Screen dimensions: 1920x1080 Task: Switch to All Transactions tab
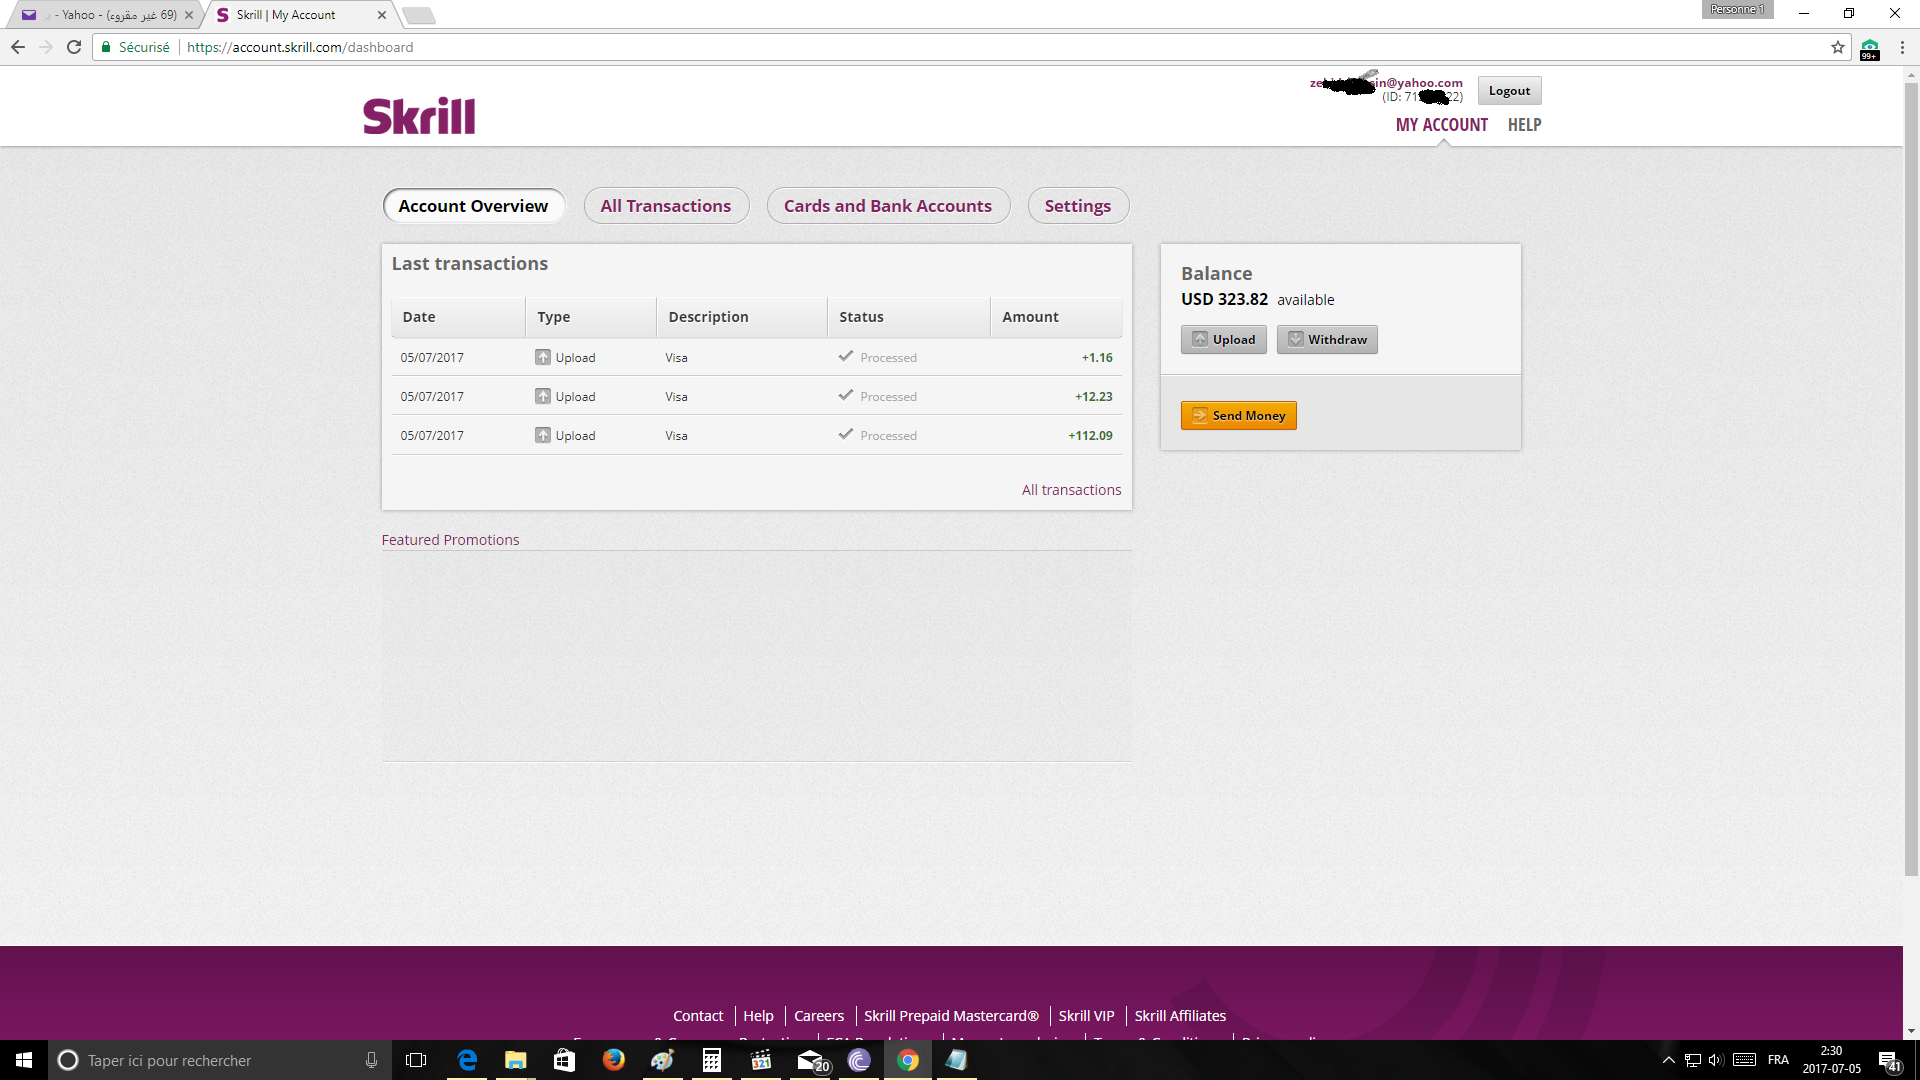(x=666, y=206)
